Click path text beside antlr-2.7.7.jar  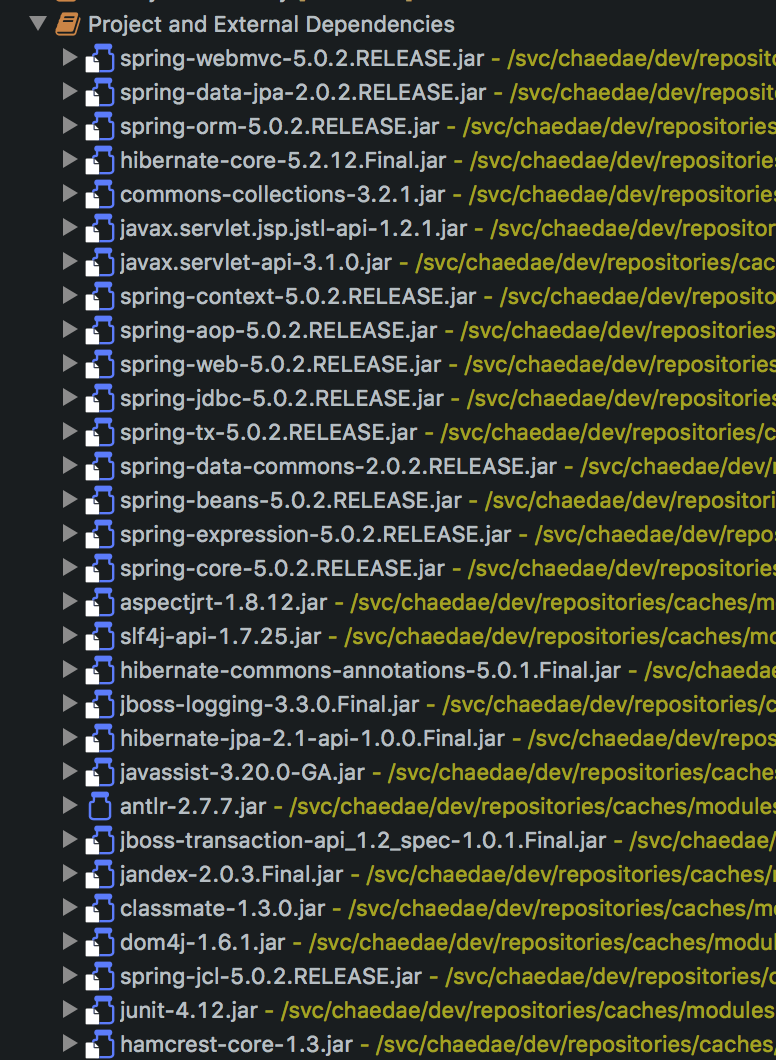(x=533, y=806)
